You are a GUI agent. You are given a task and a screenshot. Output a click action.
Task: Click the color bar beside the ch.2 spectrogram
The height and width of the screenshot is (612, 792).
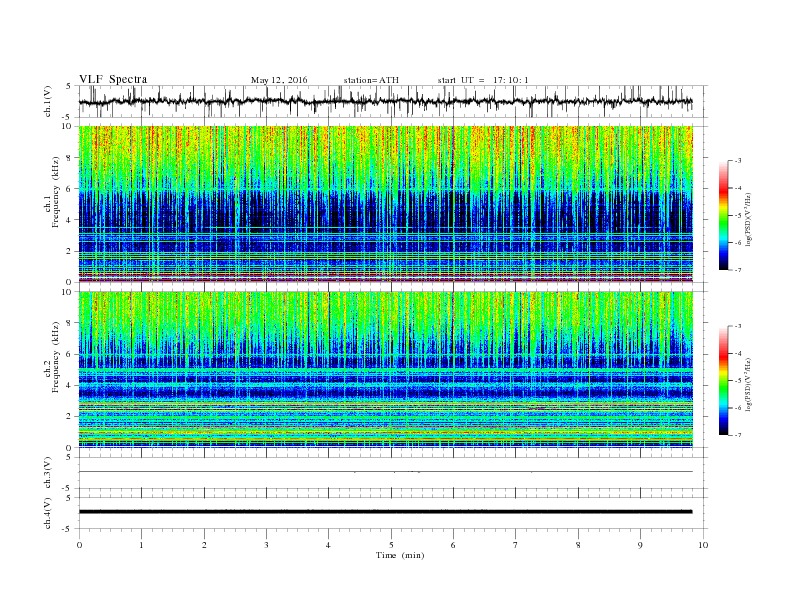[724, 380]
